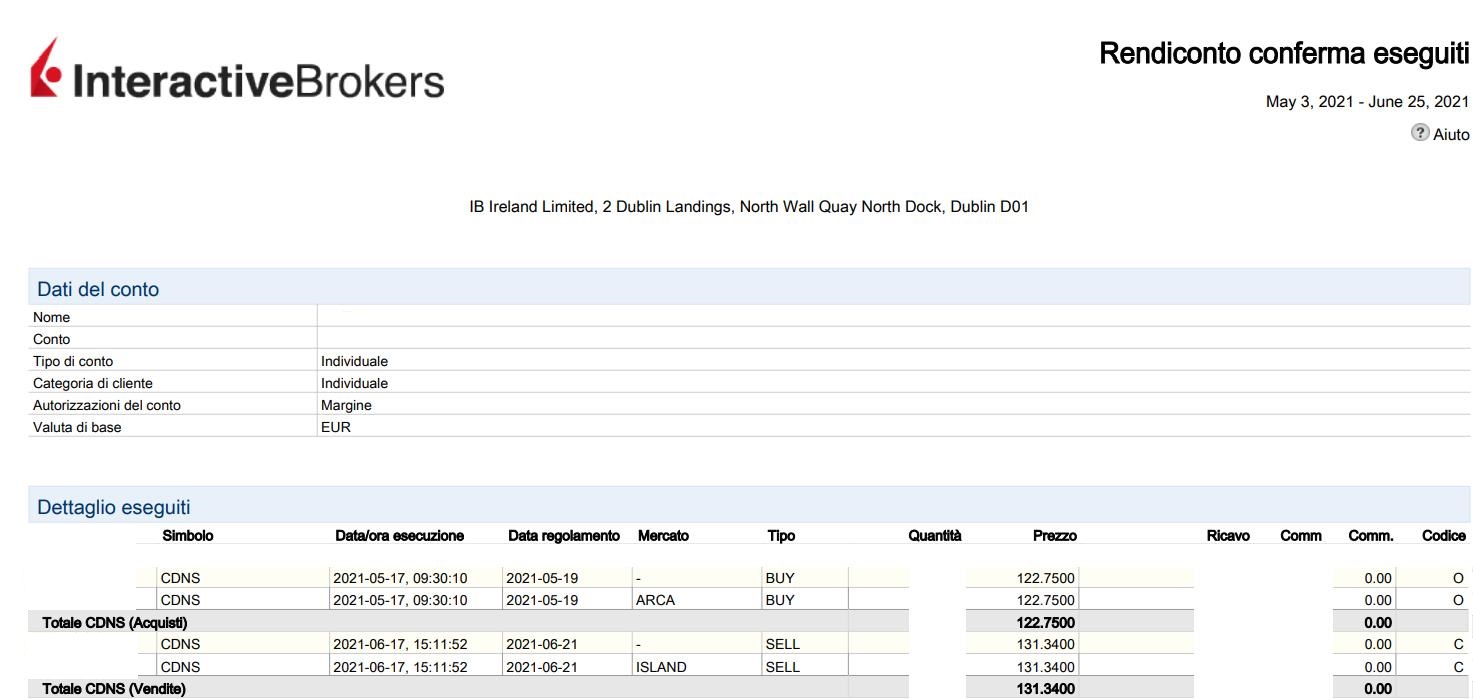Click code O in the ARCA row
1473x699 pixels.
point(1458,600)
